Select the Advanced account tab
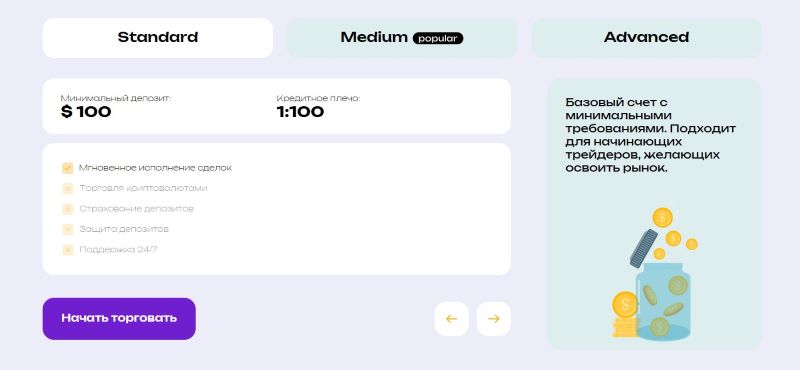The height and width of the screenshot is (370, 800). [646, 38]
